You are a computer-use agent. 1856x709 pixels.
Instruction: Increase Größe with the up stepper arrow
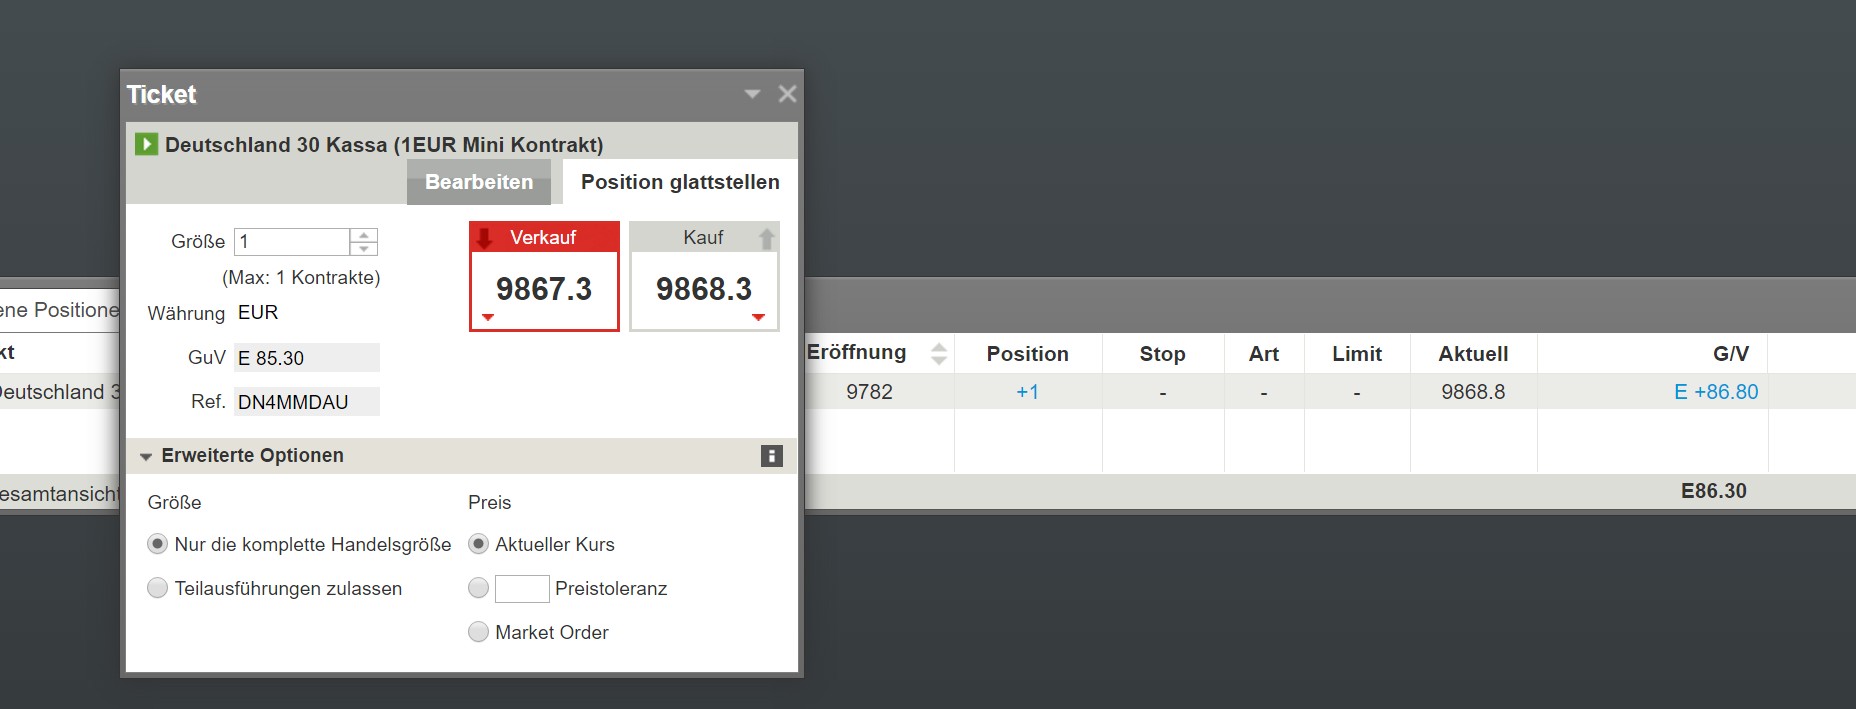[364, 235]
